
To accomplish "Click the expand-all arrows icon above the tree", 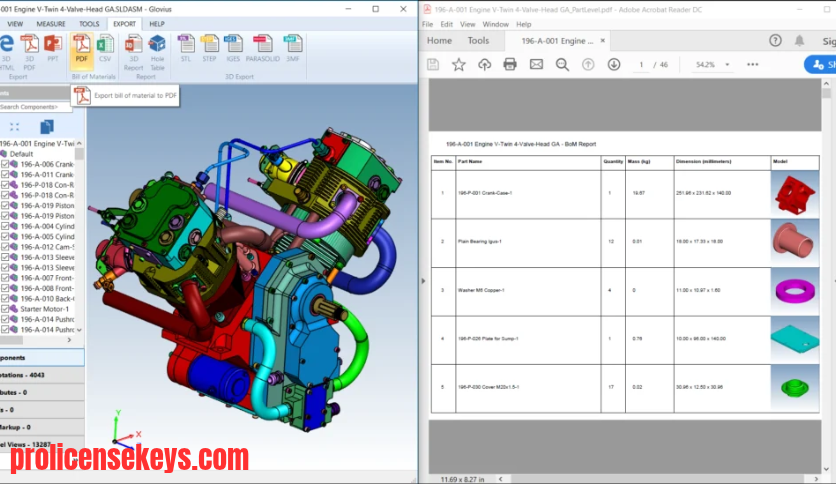I will 14,127.
